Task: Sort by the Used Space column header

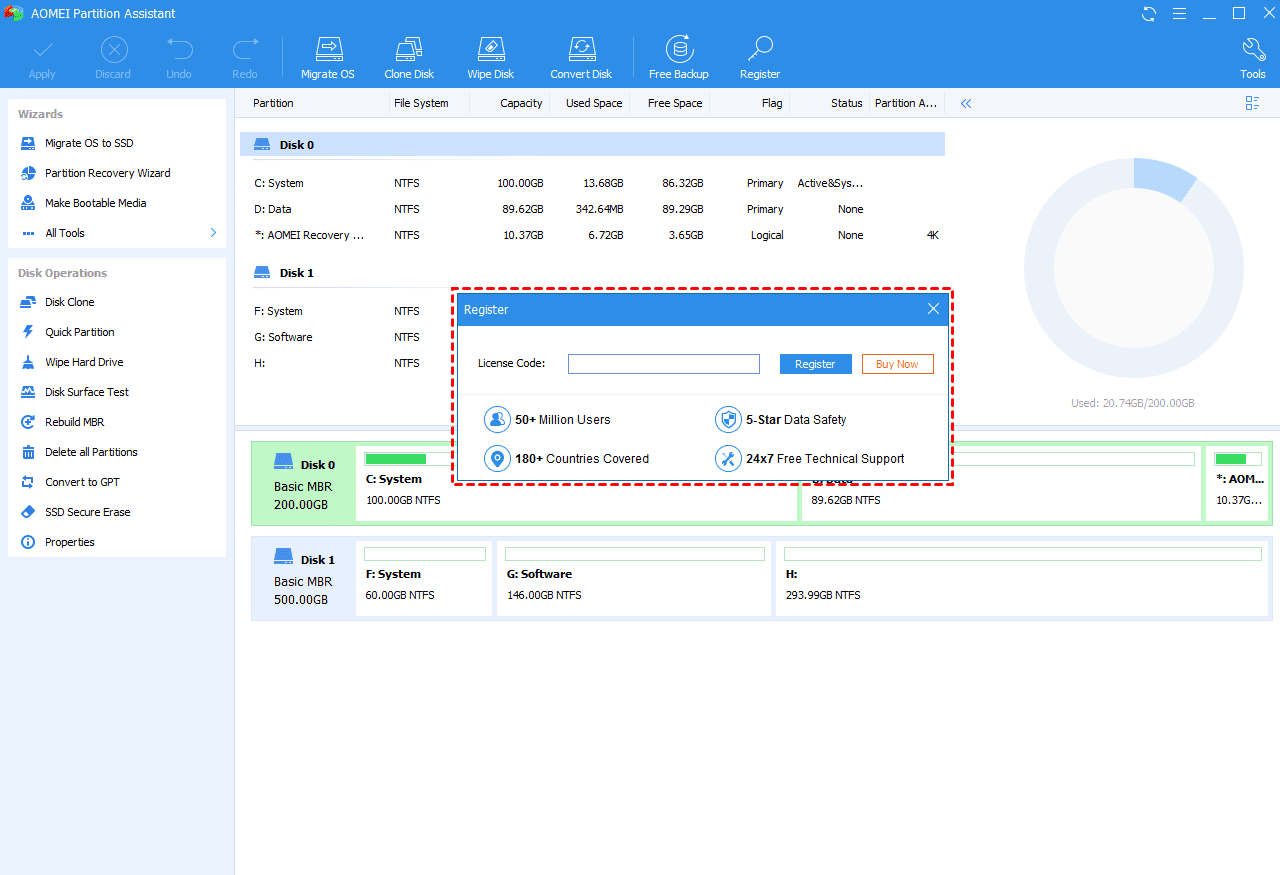Action: pos(594,103)
